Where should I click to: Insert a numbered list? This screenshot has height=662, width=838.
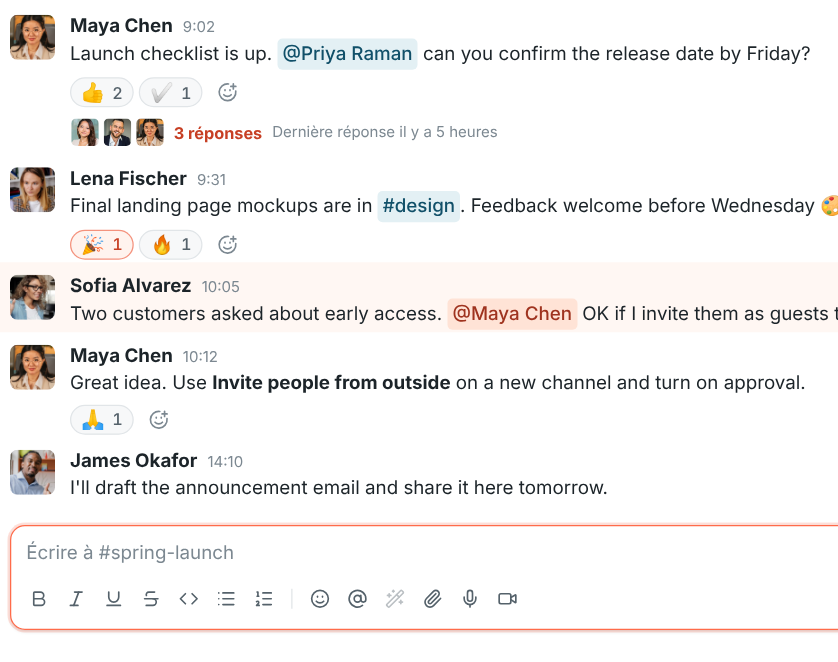pos(264,599)
